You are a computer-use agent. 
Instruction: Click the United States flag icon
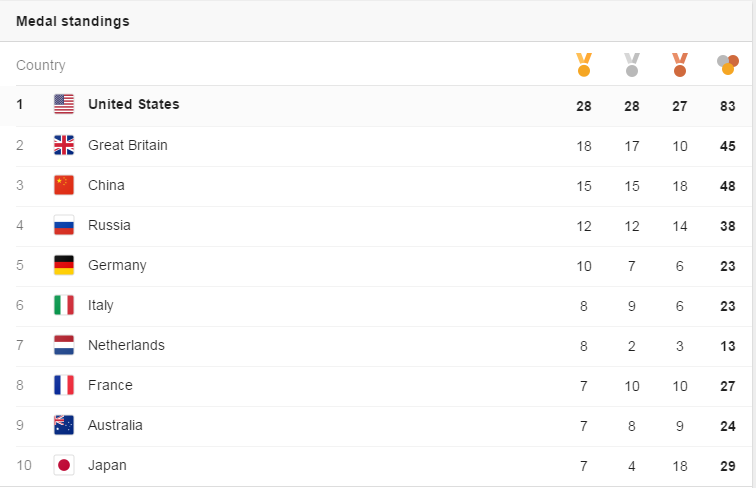pos(64,104)
